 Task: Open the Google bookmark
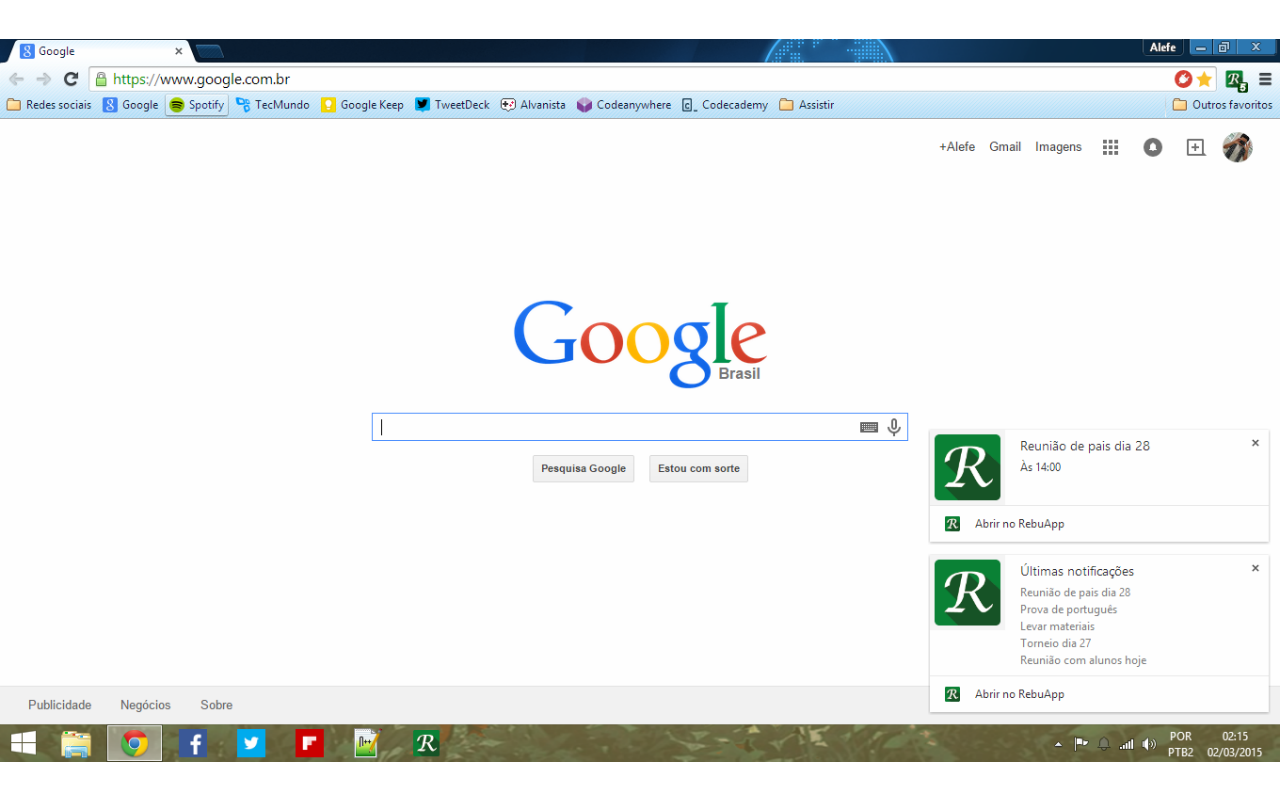131,105
